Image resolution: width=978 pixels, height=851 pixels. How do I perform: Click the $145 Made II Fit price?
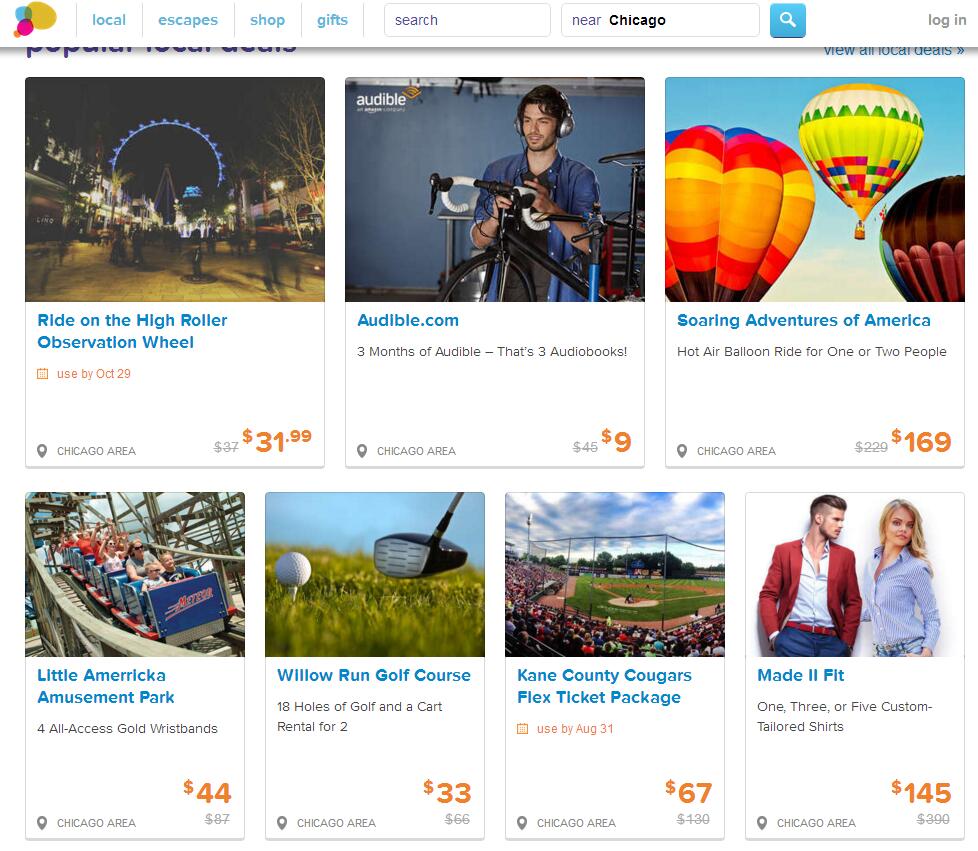[x=921, y=792]
